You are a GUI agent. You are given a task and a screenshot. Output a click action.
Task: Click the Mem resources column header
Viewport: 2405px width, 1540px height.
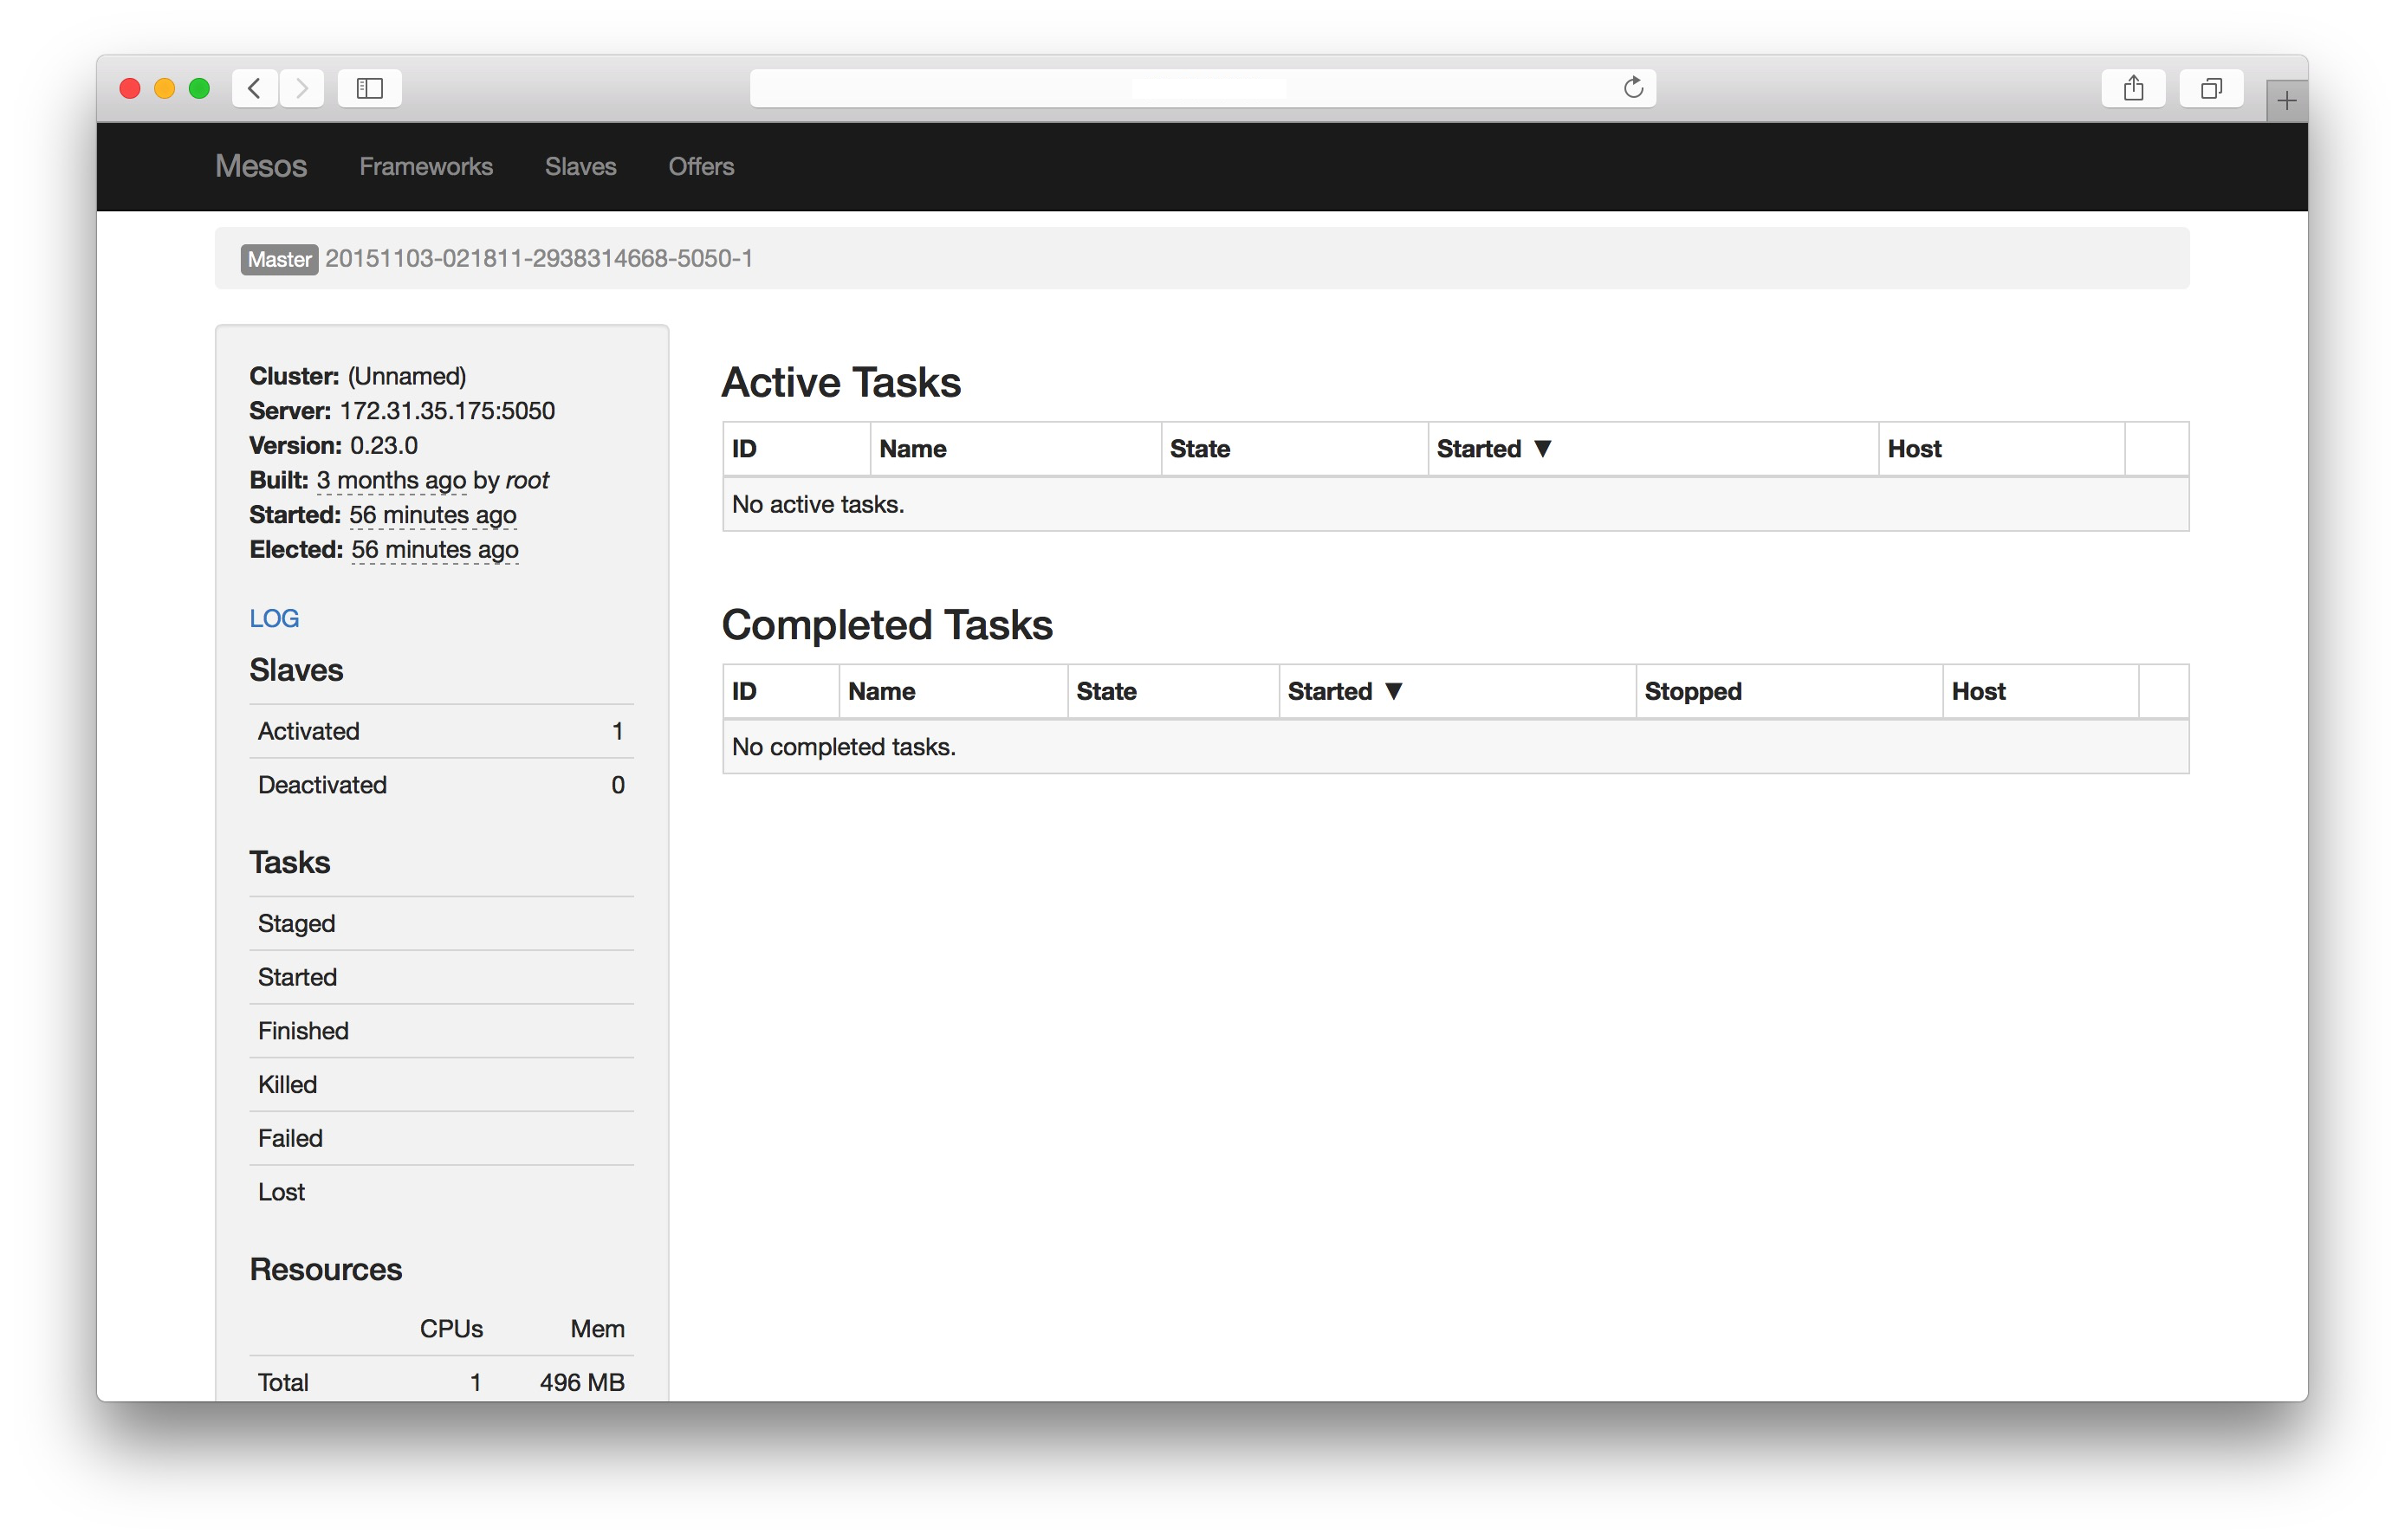pyautogui.click(x=597, y=1329)
